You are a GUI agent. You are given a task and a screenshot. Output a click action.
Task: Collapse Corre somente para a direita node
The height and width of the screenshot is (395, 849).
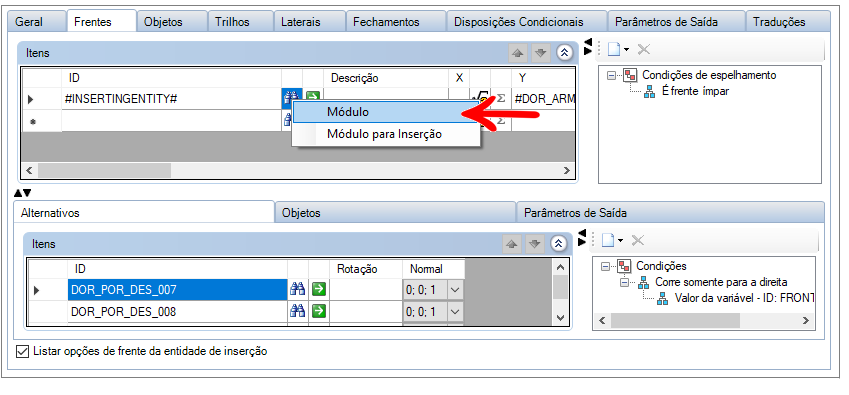coord(624,282)
